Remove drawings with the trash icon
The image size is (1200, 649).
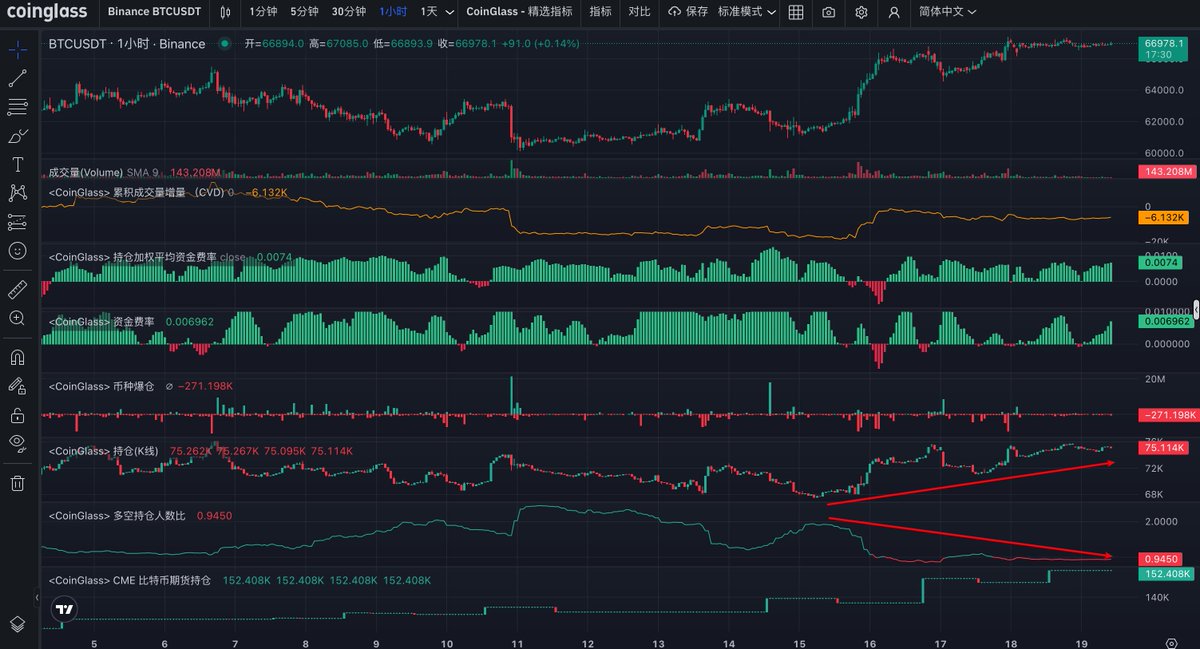17,484
